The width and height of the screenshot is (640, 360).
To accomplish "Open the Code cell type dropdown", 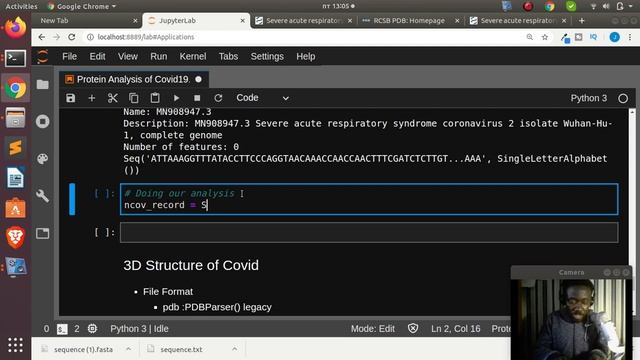I will pyautogui.click(x=262, y=98).
